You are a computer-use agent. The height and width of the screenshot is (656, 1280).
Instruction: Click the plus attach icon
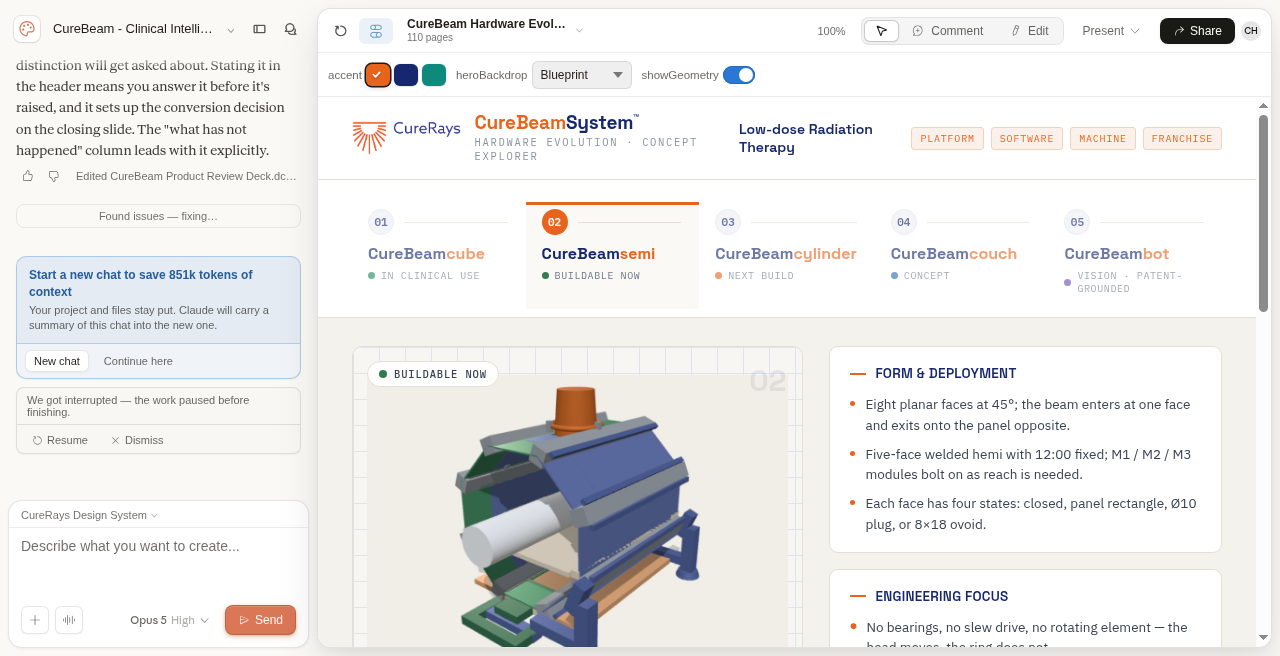click(x=35, y=620)
